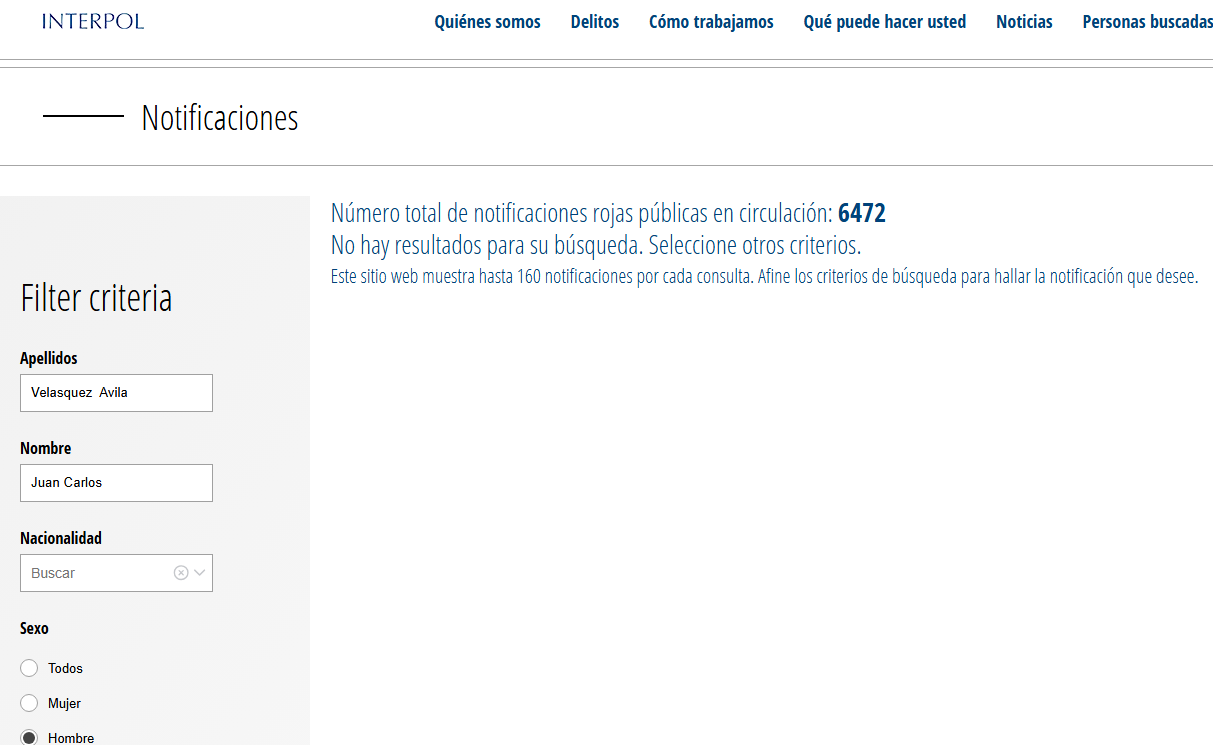Select the Mujer radio button
Screen dimensions: 1213x745
click(x=29, y=703)
